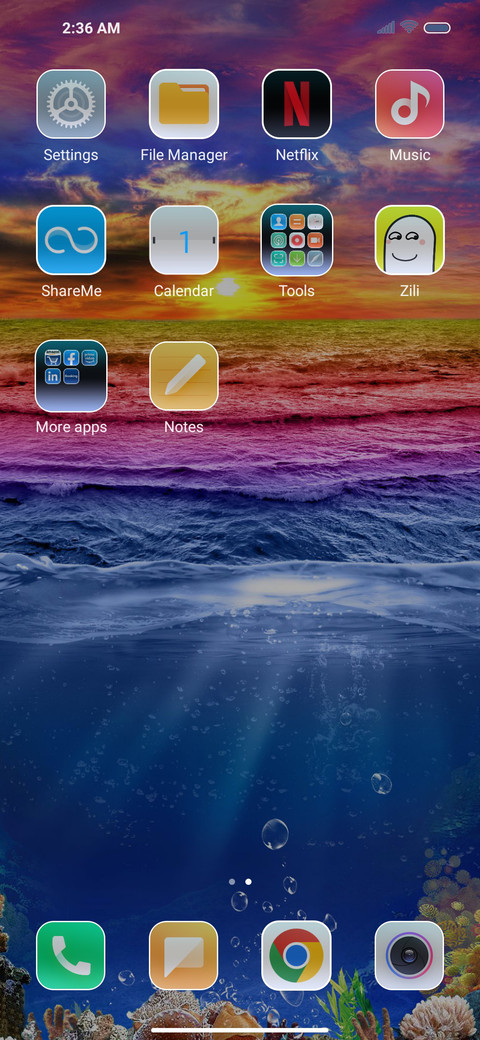Launch the Zili app

tap(410, 240)
